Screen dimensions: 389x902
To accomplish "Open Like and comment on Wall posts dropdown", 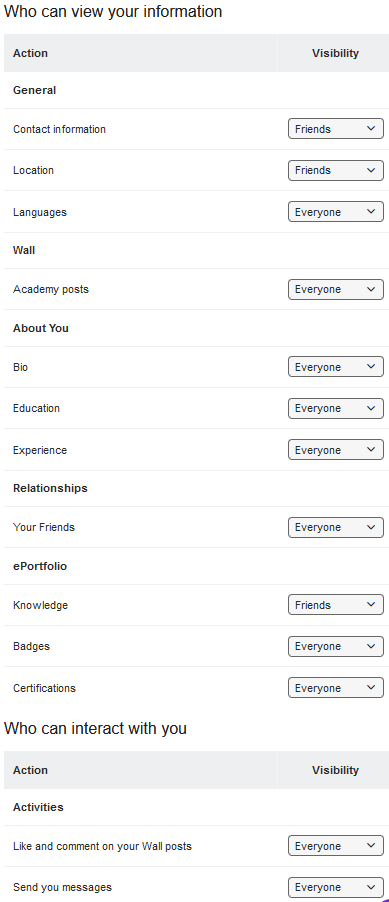I will (x=335, y=846).
